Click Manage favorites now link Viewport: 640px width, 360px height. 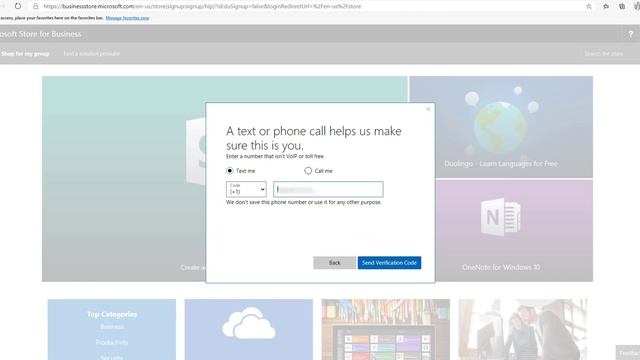(x=127, y=18)
